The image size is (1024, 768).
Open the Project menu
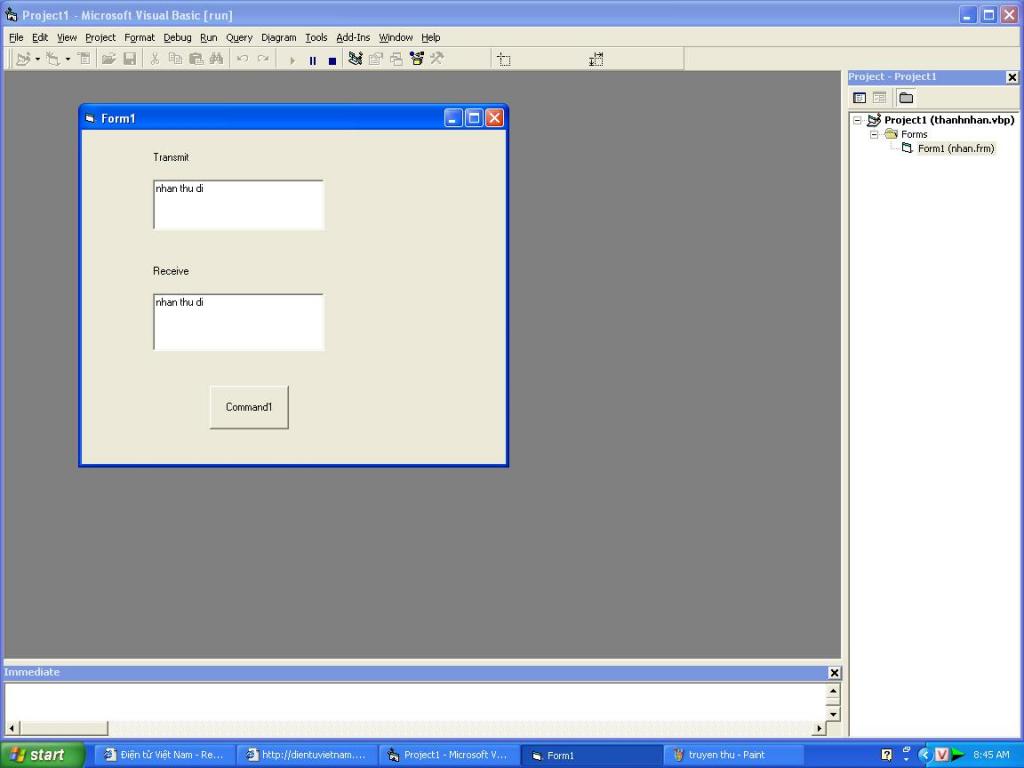pyautogui.click(x=100, y=38)
